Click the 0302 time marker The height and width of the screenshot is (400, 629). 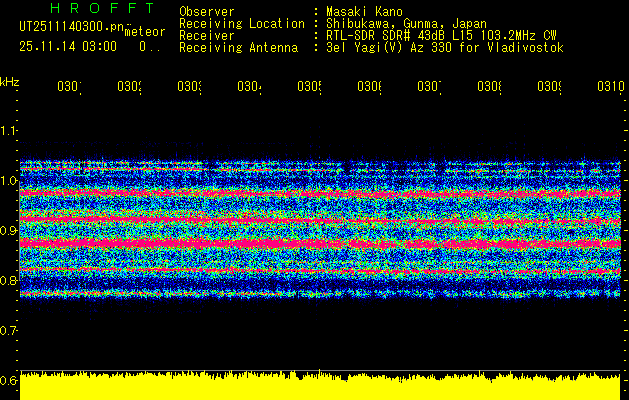[129, 86]
